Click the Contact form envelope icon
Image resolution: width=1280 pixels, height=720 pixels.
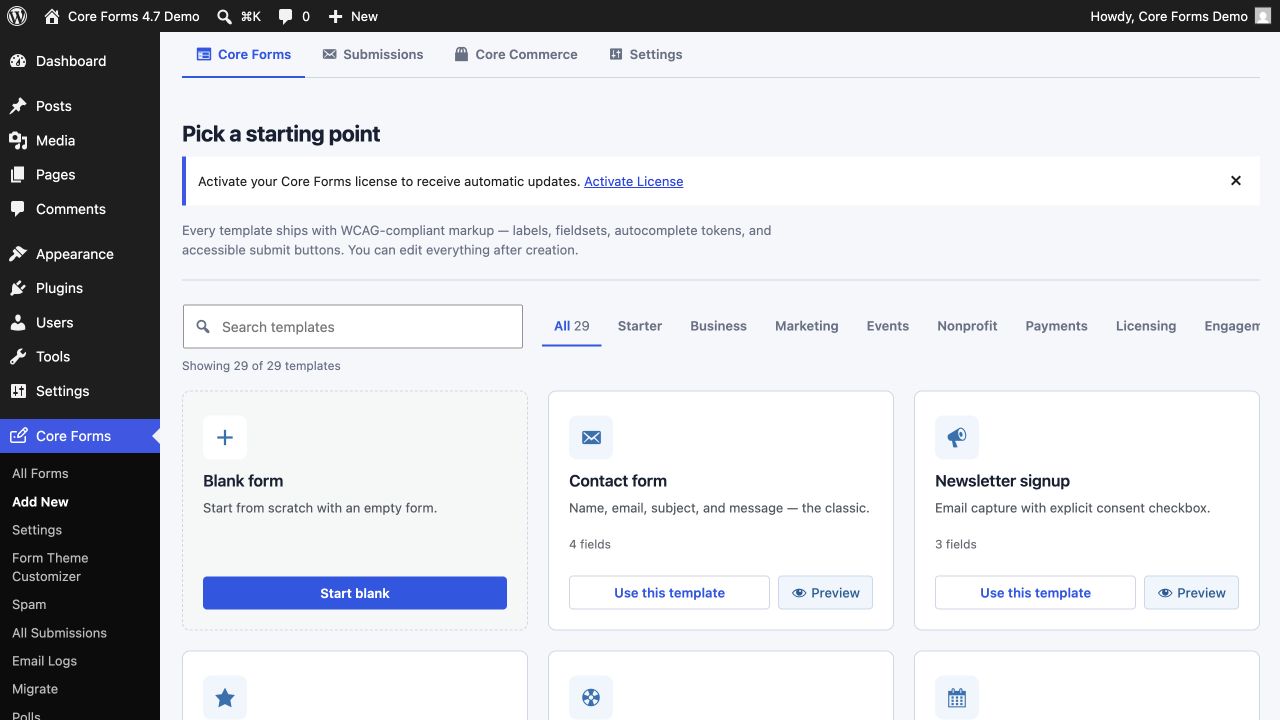[591, 438]
